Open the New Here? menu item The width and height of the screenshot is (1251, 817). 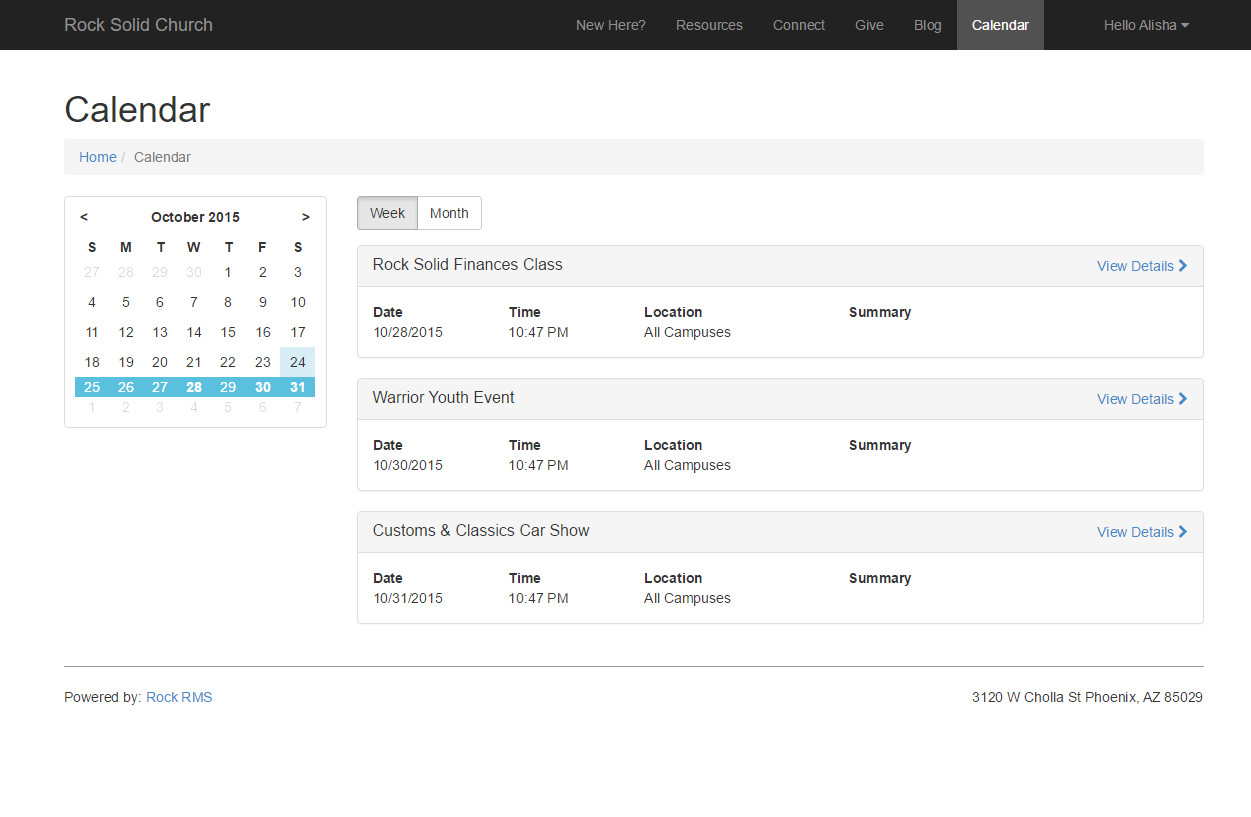click(x=610, y=25)
